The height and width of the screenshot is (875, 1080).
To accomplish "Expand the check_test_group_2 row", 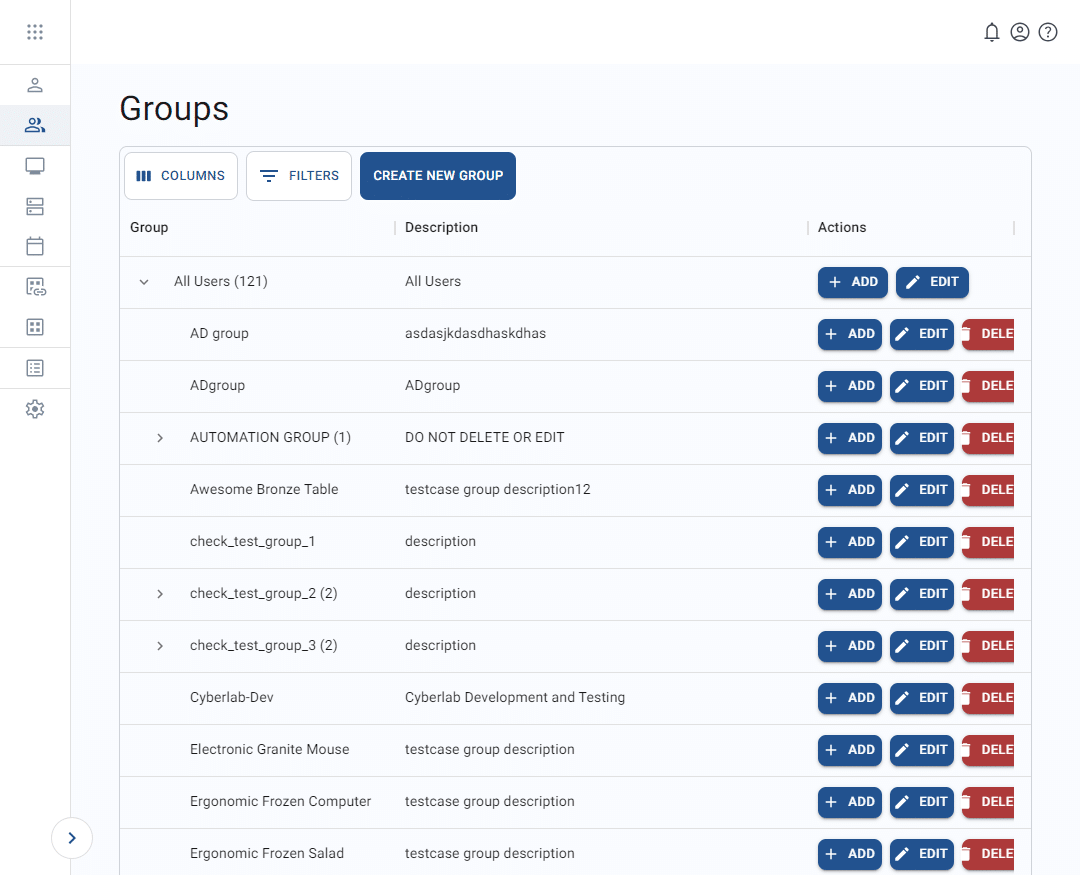I will click(160, 593).
